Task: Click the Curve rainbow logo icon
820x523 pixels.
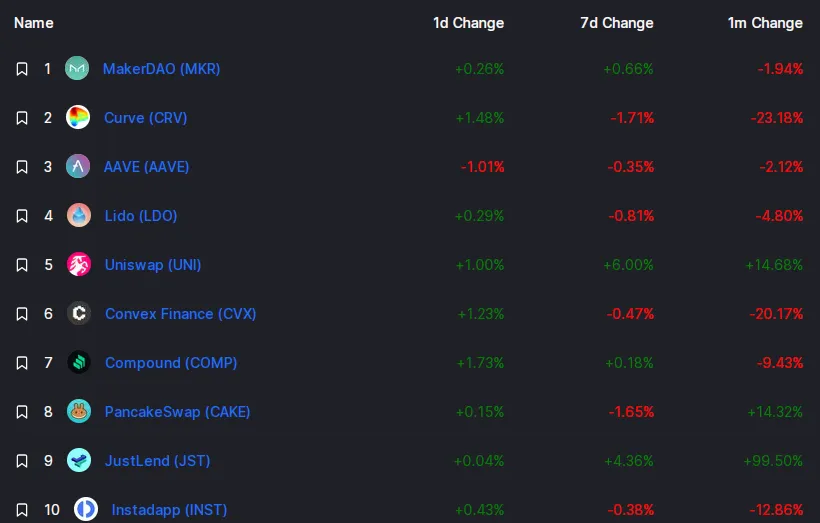Action: tap(78, 117)
